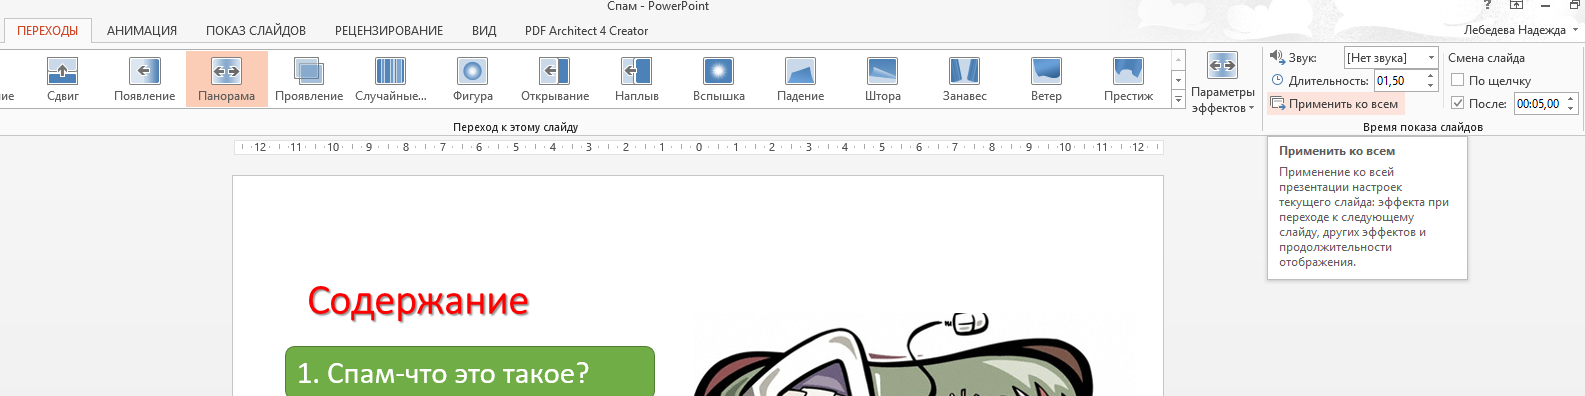Screen dimensions: 1585x396
Task: Enable the По щелчку checkbox
Action: coord(1457,81)
